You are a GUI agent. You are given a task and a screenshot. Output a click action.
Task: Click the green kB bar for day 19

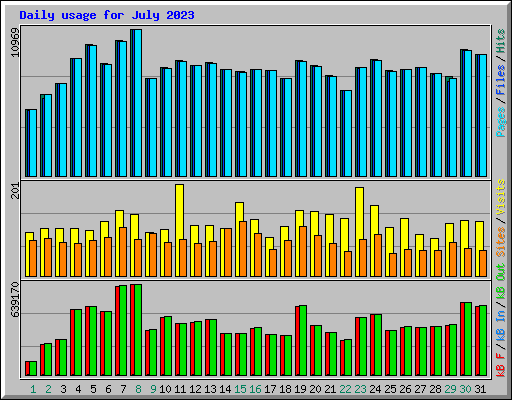click(x=303, y=341)
